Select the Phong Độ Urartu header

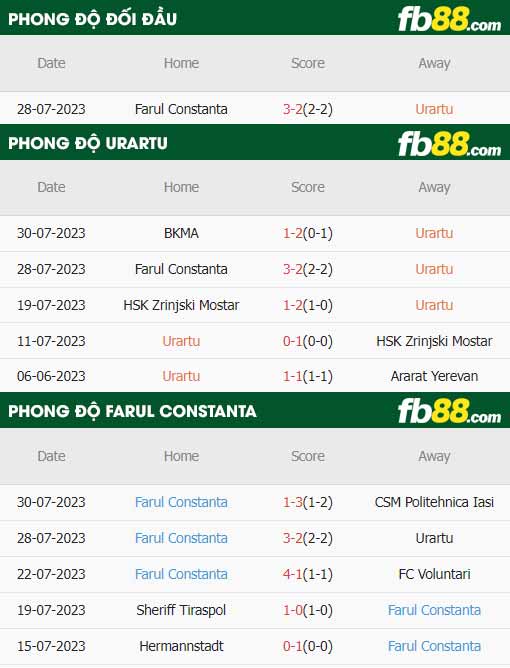[88, 144]
